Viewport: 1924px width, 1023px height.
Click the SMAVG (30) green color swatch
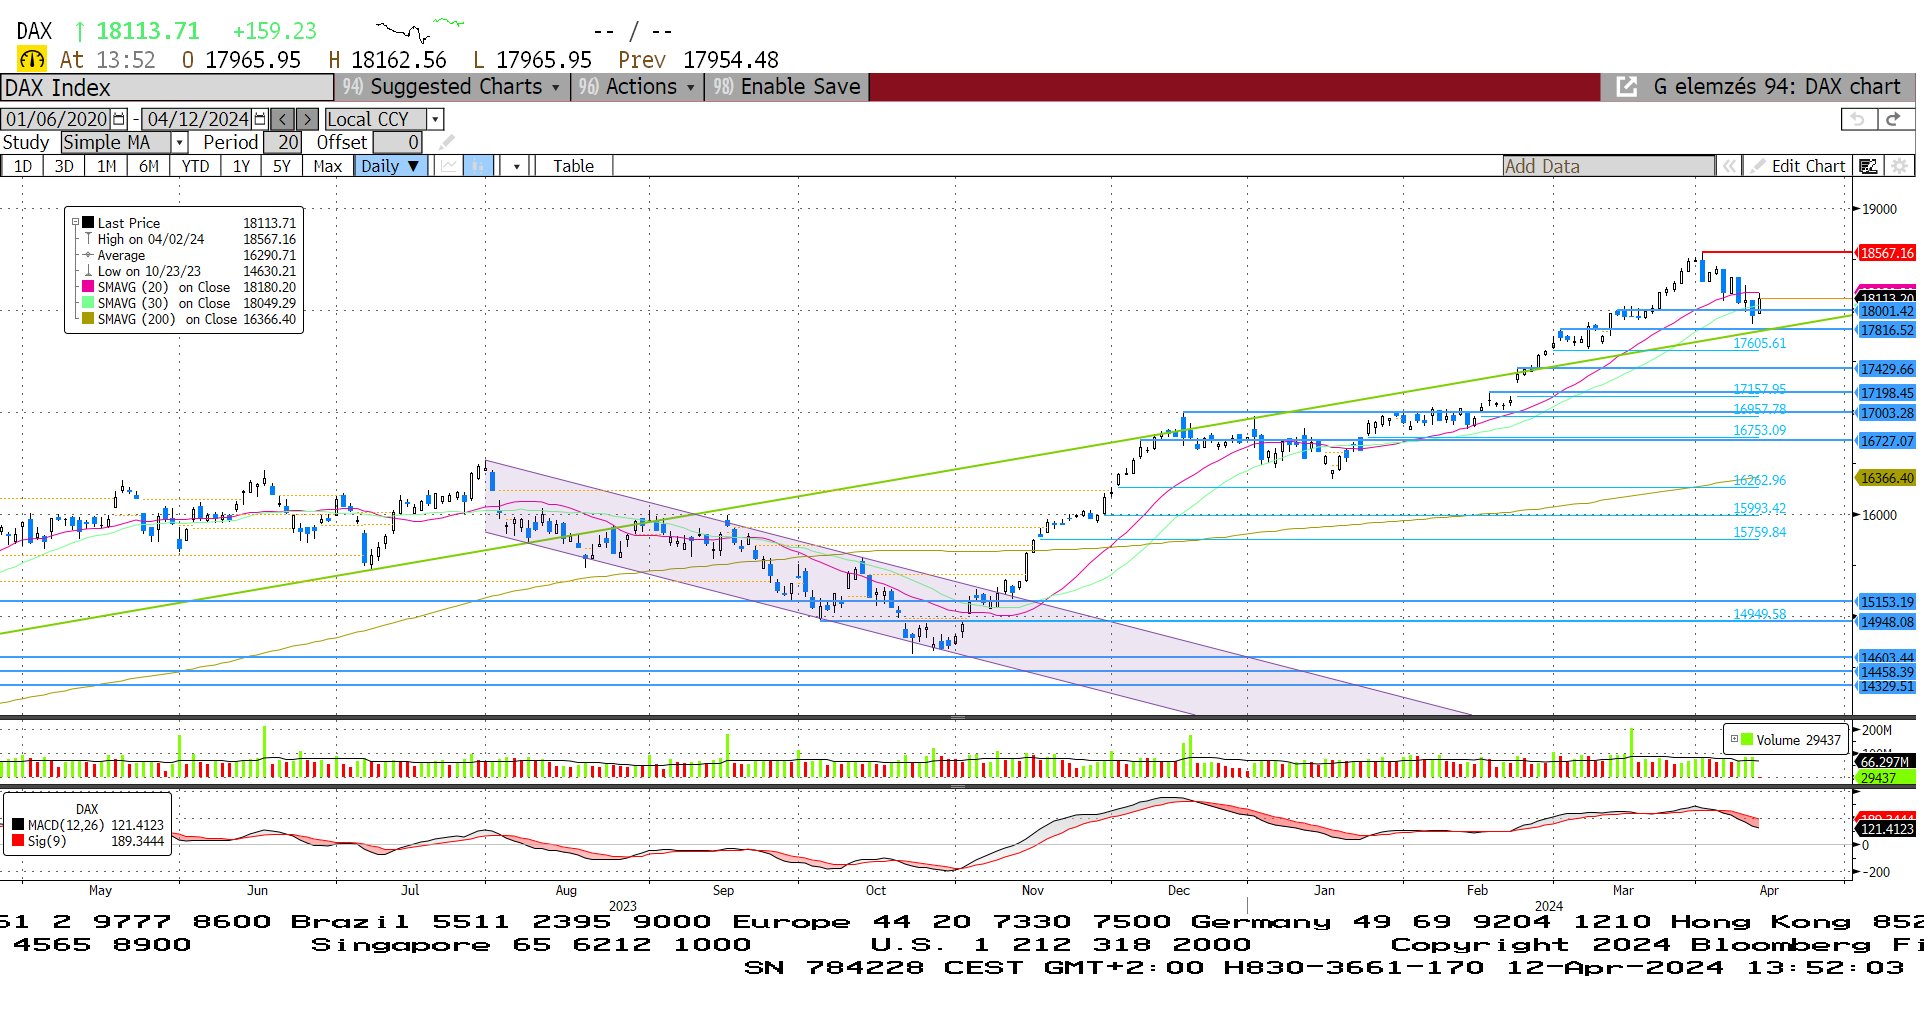point(88,303)
